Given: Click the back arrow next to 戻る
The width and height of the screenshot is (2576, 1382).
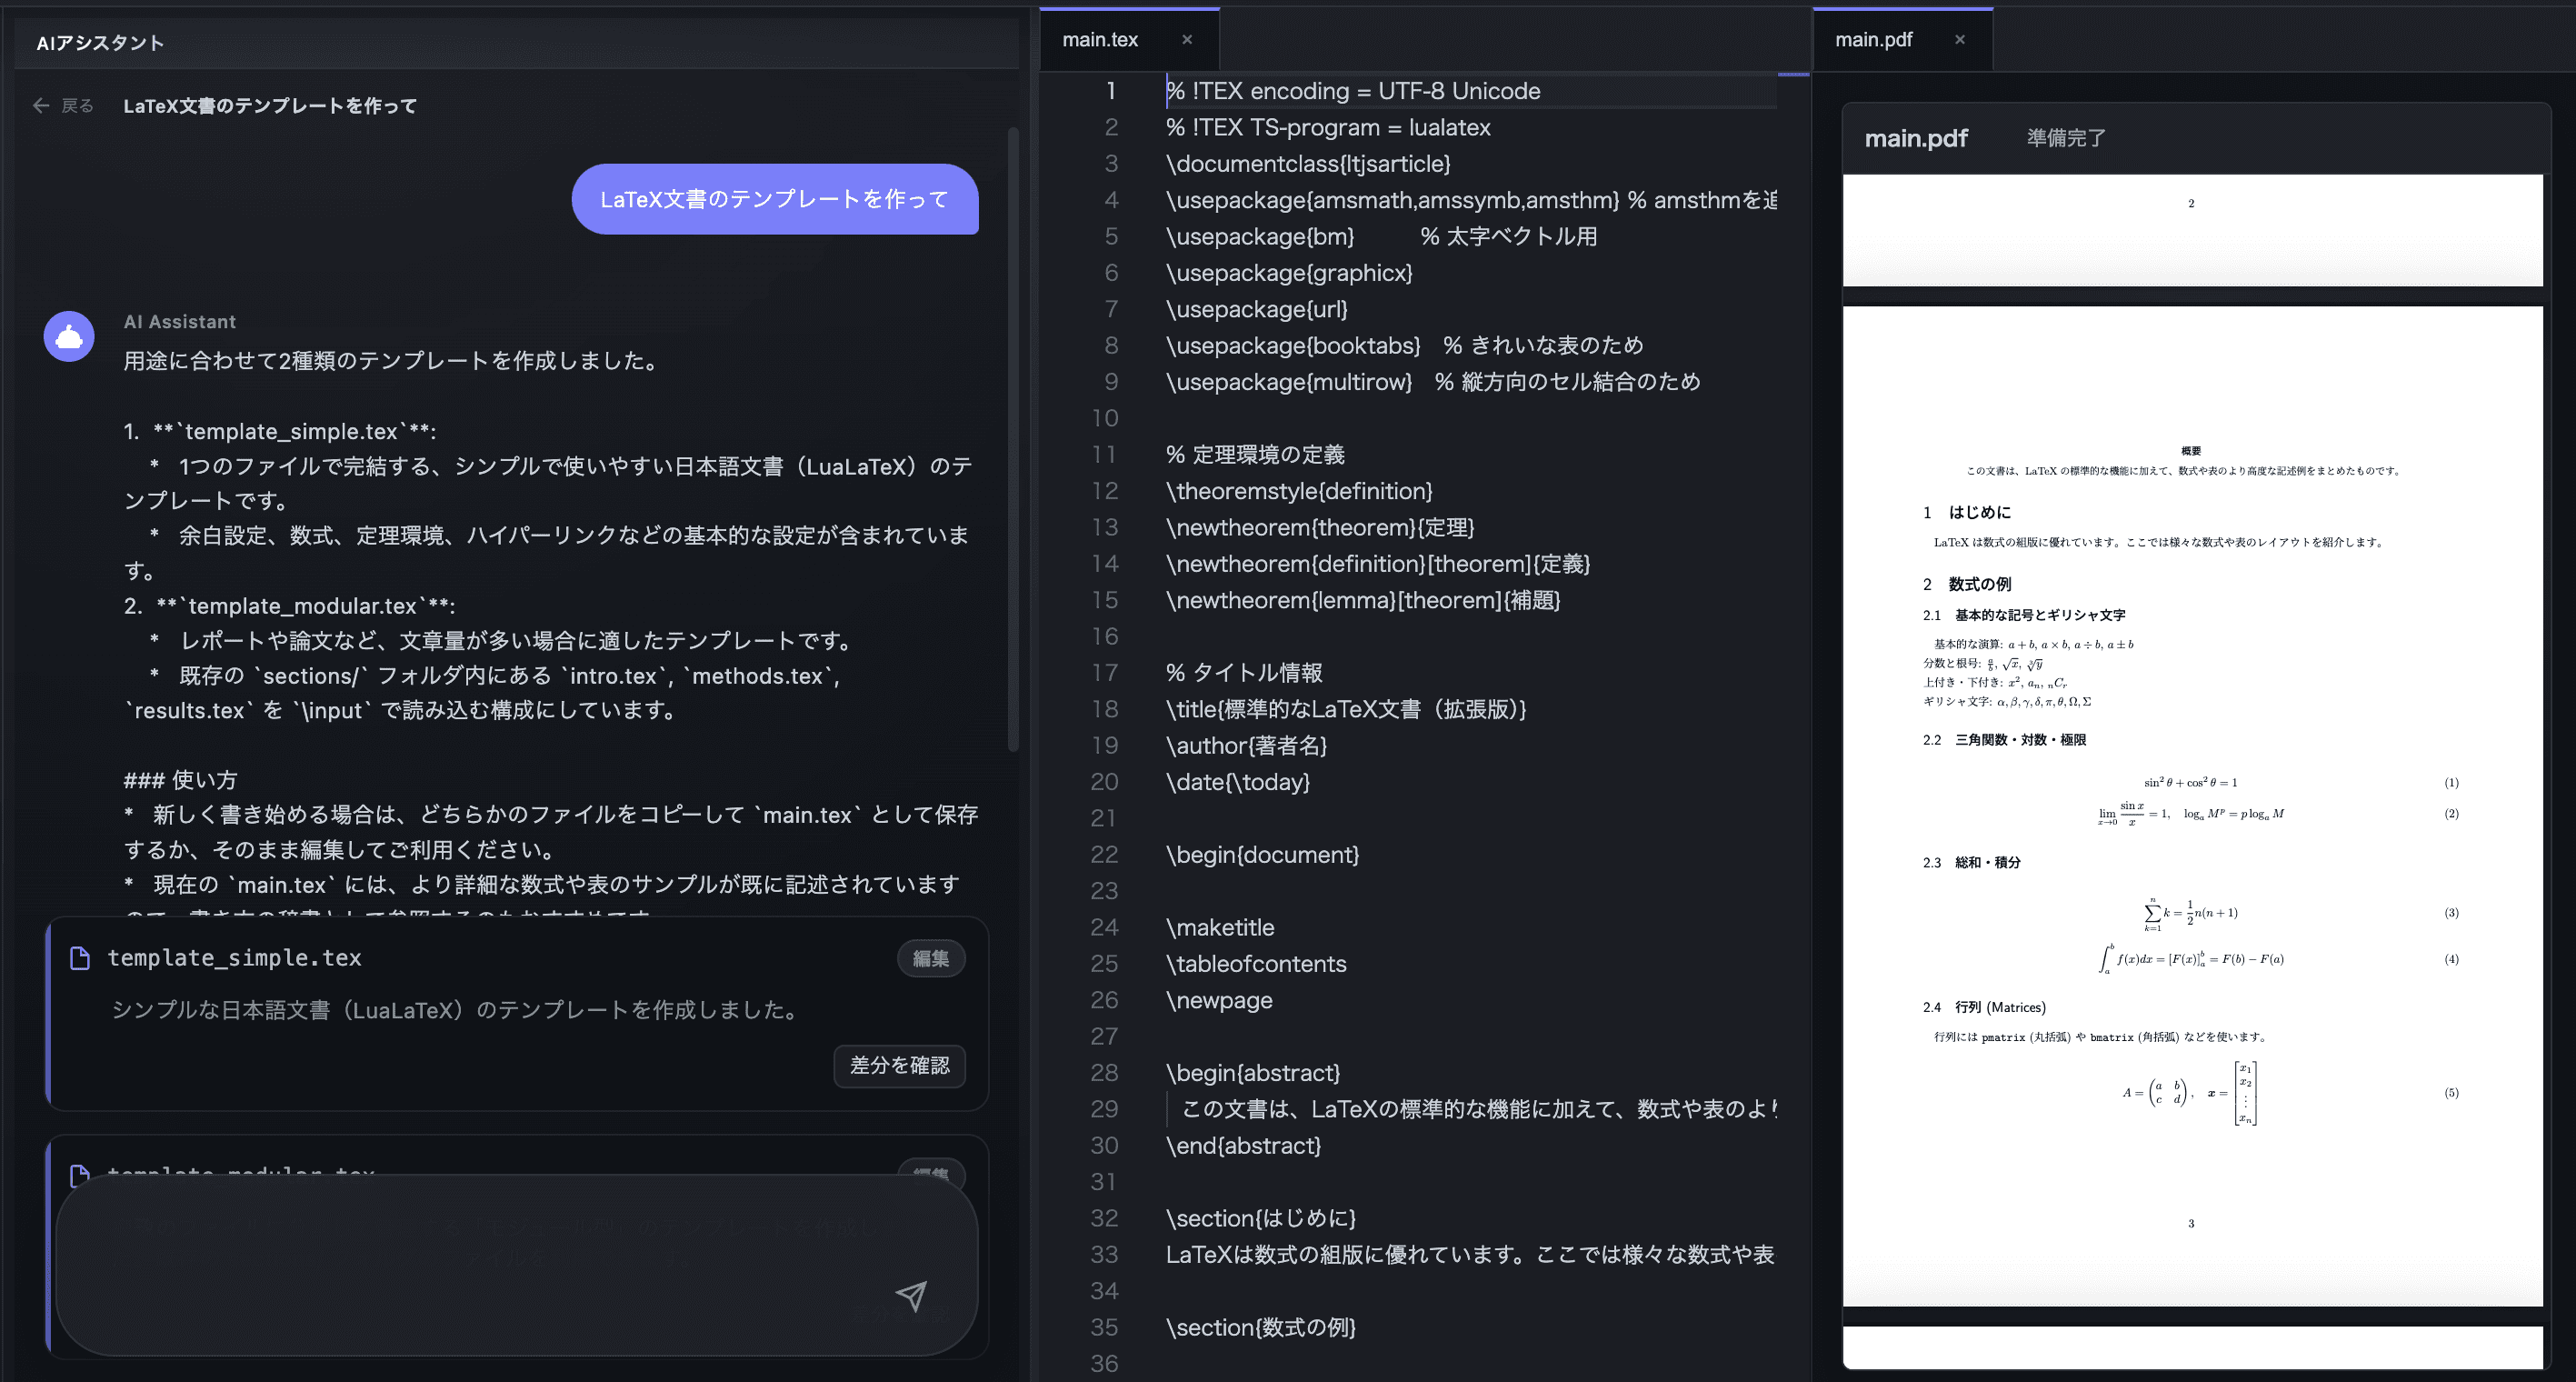Looking at the screenshot, I should tap(41, 105).
